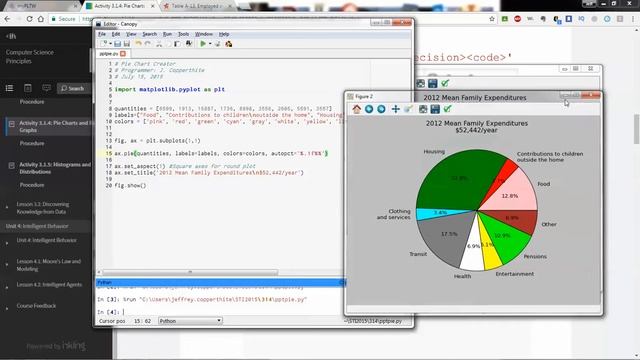Click the Back arrow icon in Figure 2 toolbar
The height and width of the screenshot is (360, 640).
tap(369, 109)
